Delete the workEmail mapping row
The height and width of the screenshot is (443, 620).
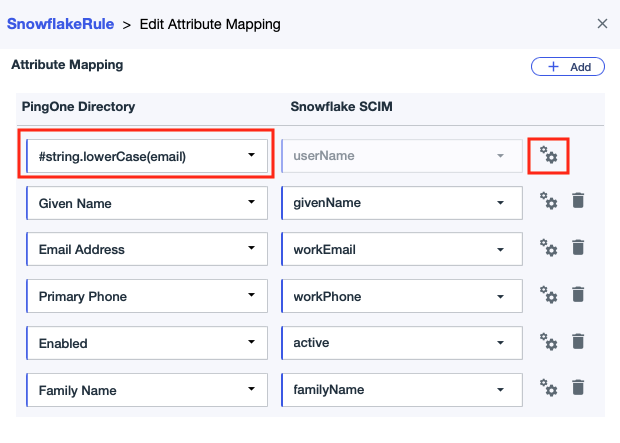pyautogui.click(x=578, y=248)
